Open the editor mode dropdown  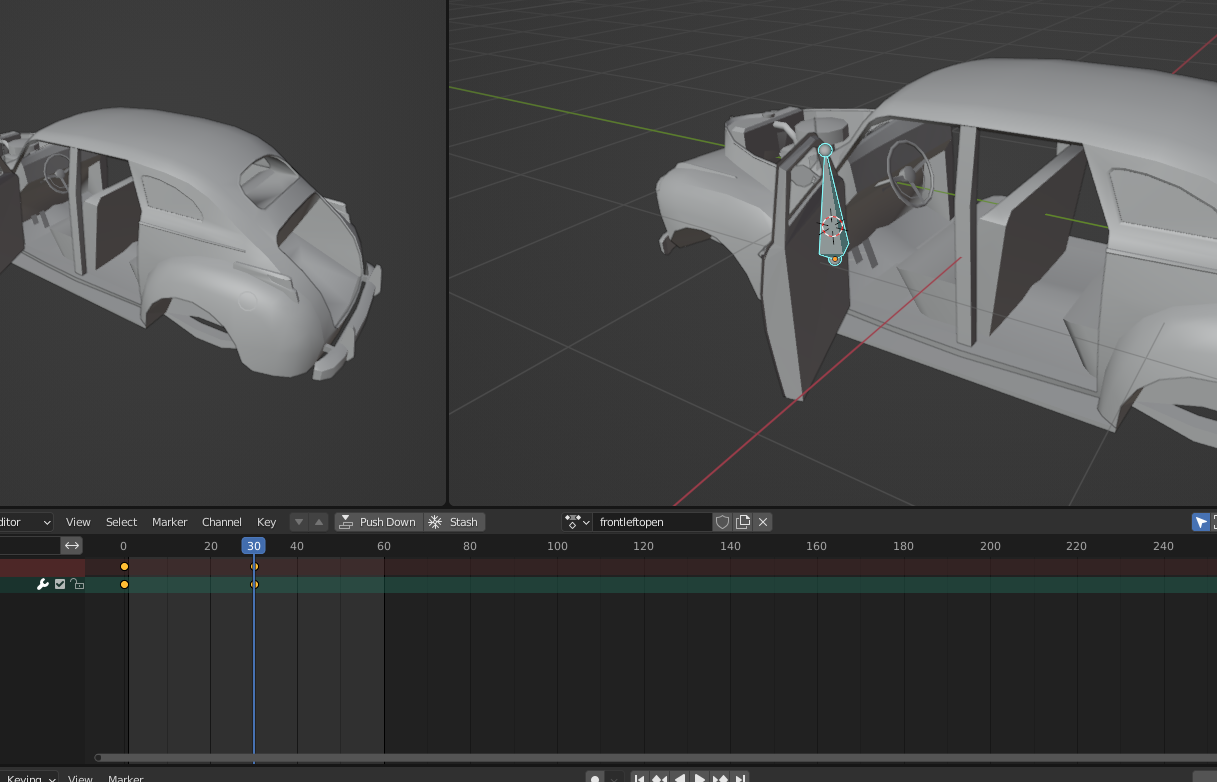click(26, 522)
